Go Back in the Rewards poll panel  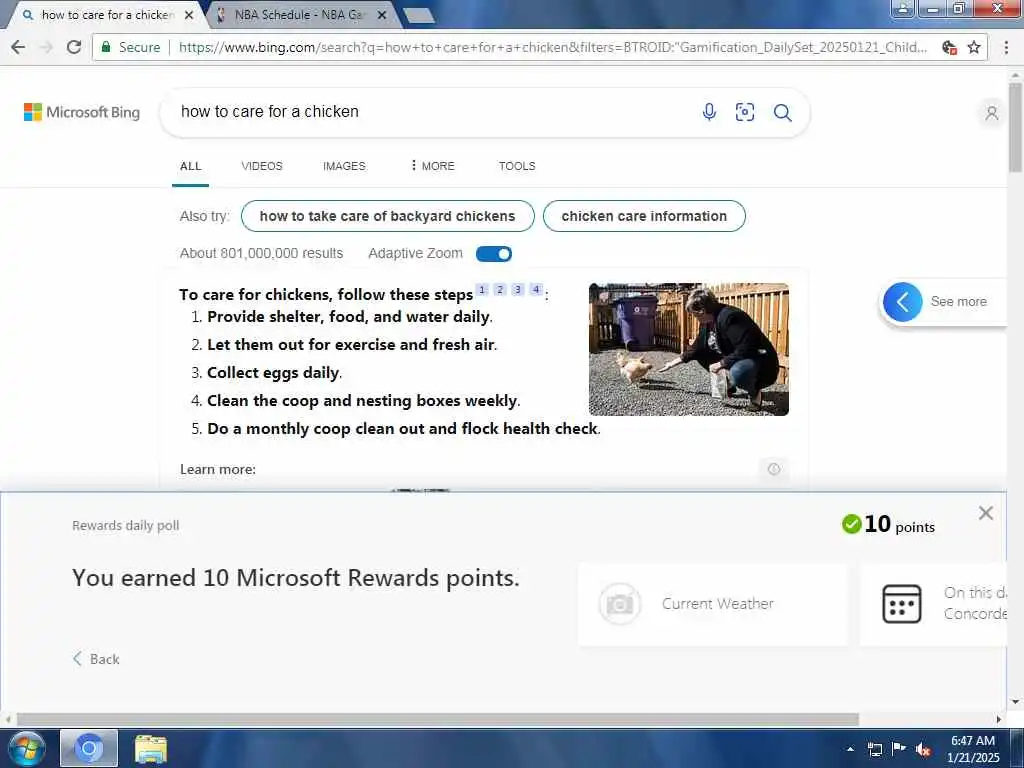[x=96, y=659]
